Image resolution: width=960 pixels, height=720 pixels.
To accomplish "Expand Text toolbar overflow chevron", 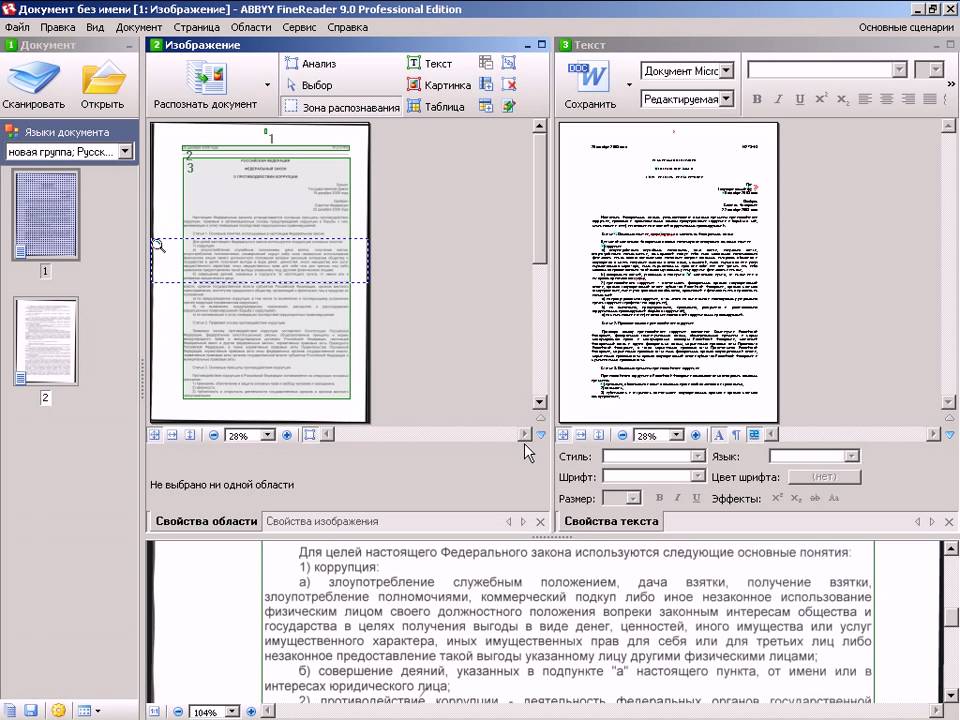I will point(950,83).
